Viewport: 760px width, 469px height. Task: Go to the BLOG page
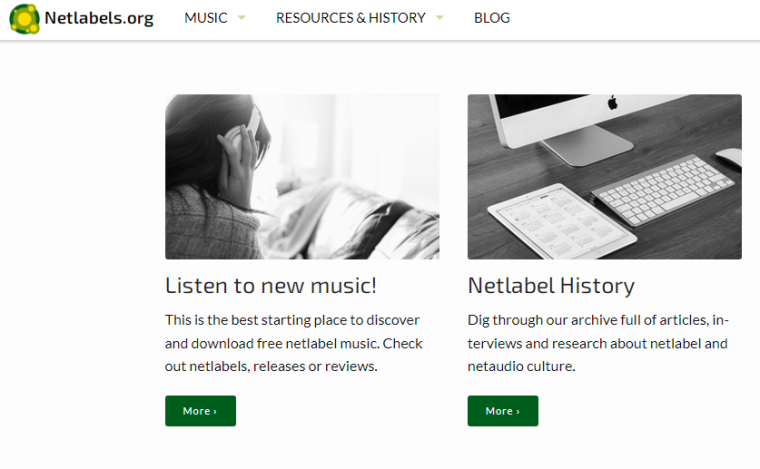(x=492, y=18)
